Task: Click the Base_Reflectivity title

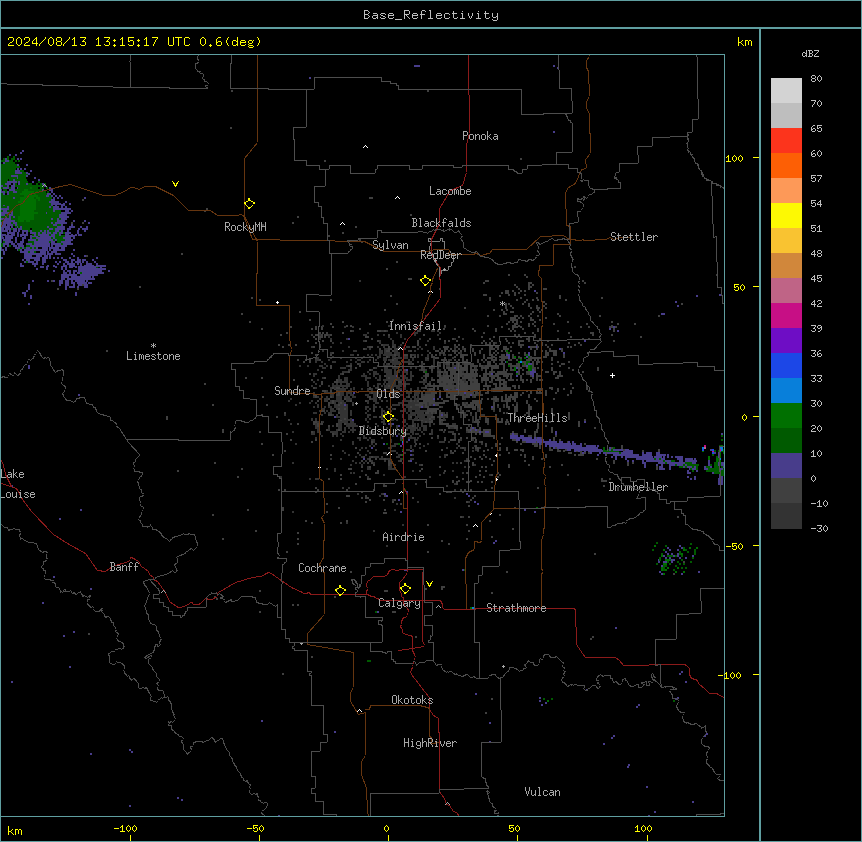Action: (x=431, y=15)
